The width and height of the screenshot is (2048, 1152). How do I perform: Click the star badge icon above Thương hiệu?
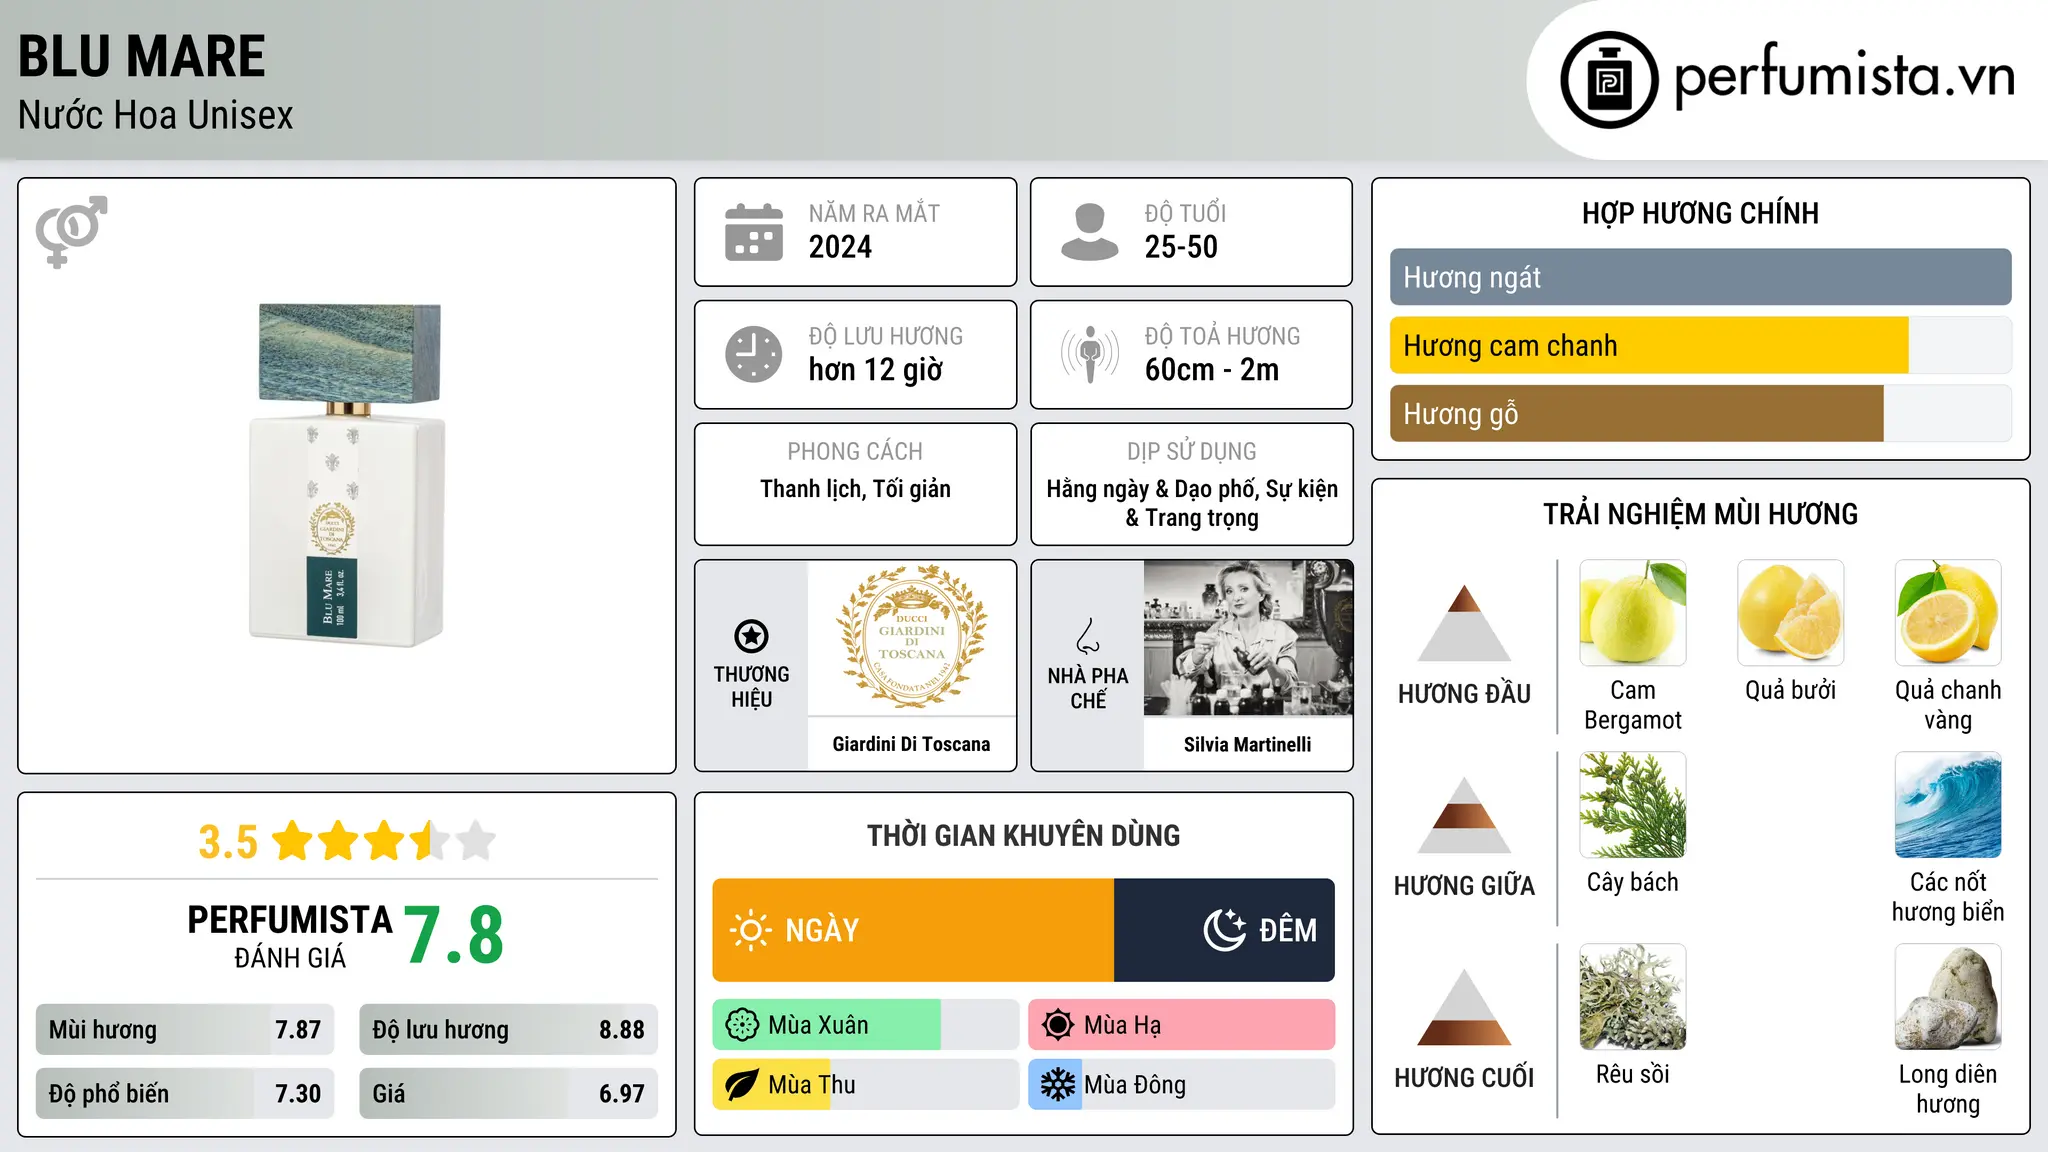point(751,636)
